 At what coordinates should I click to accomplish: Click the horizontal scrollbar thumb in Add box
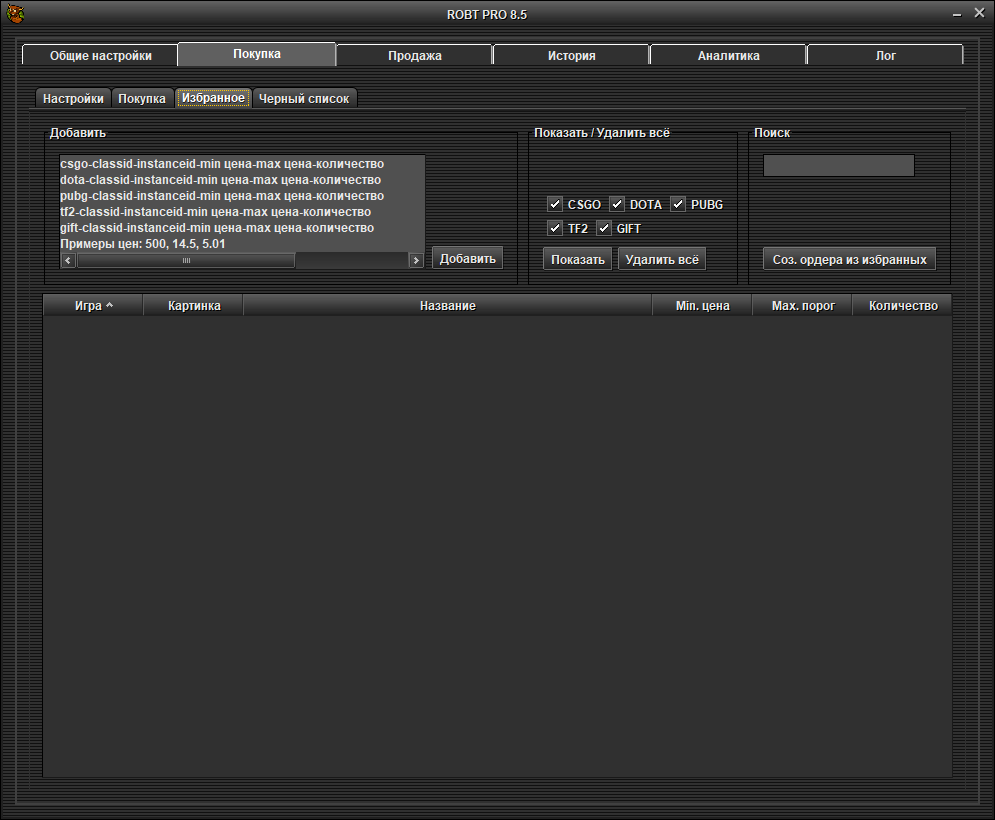click(186, 260)
